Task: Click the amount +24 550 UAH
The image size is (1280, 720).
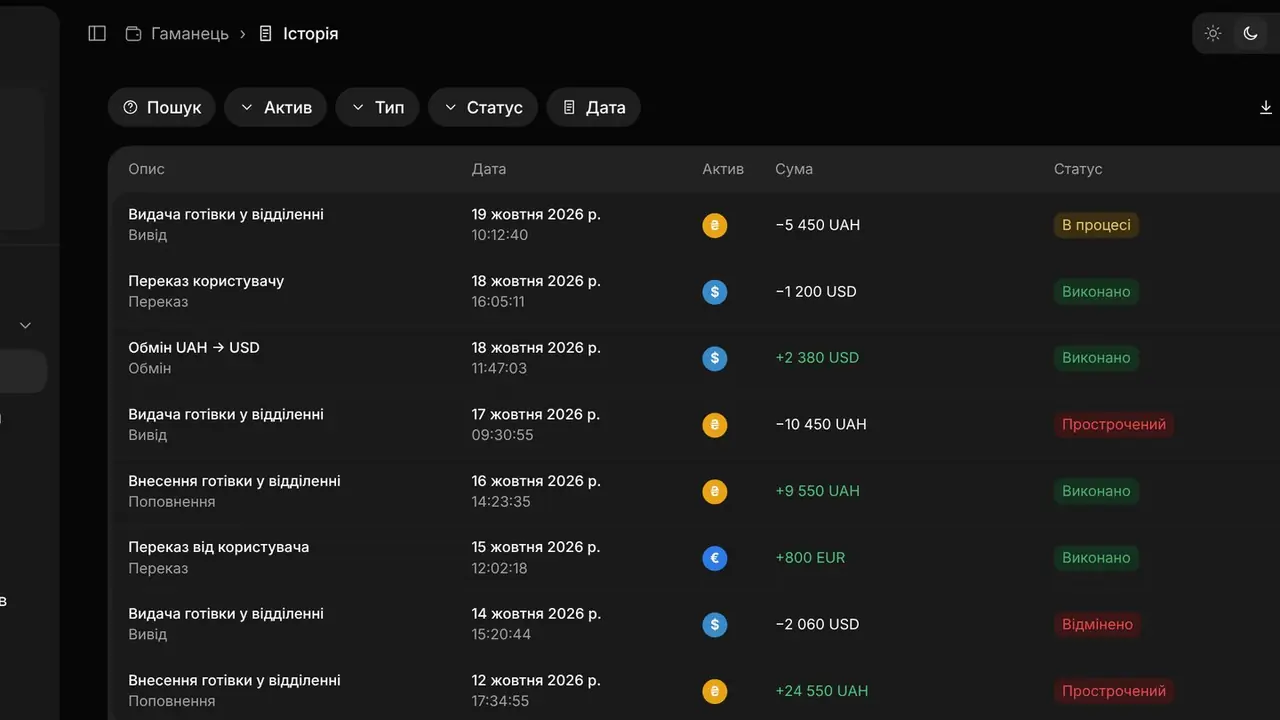Action: [822, 691]
